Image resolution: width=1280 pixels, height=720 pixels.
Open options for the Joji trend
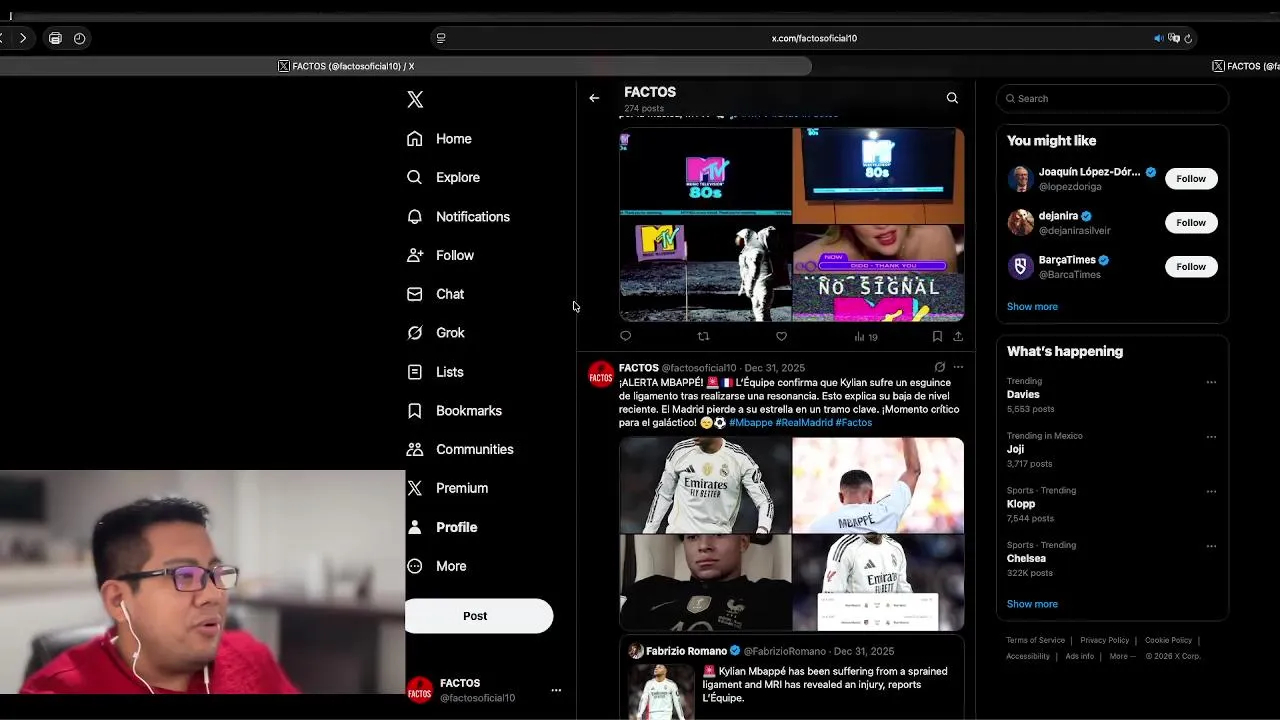(x=1211, y=437)
